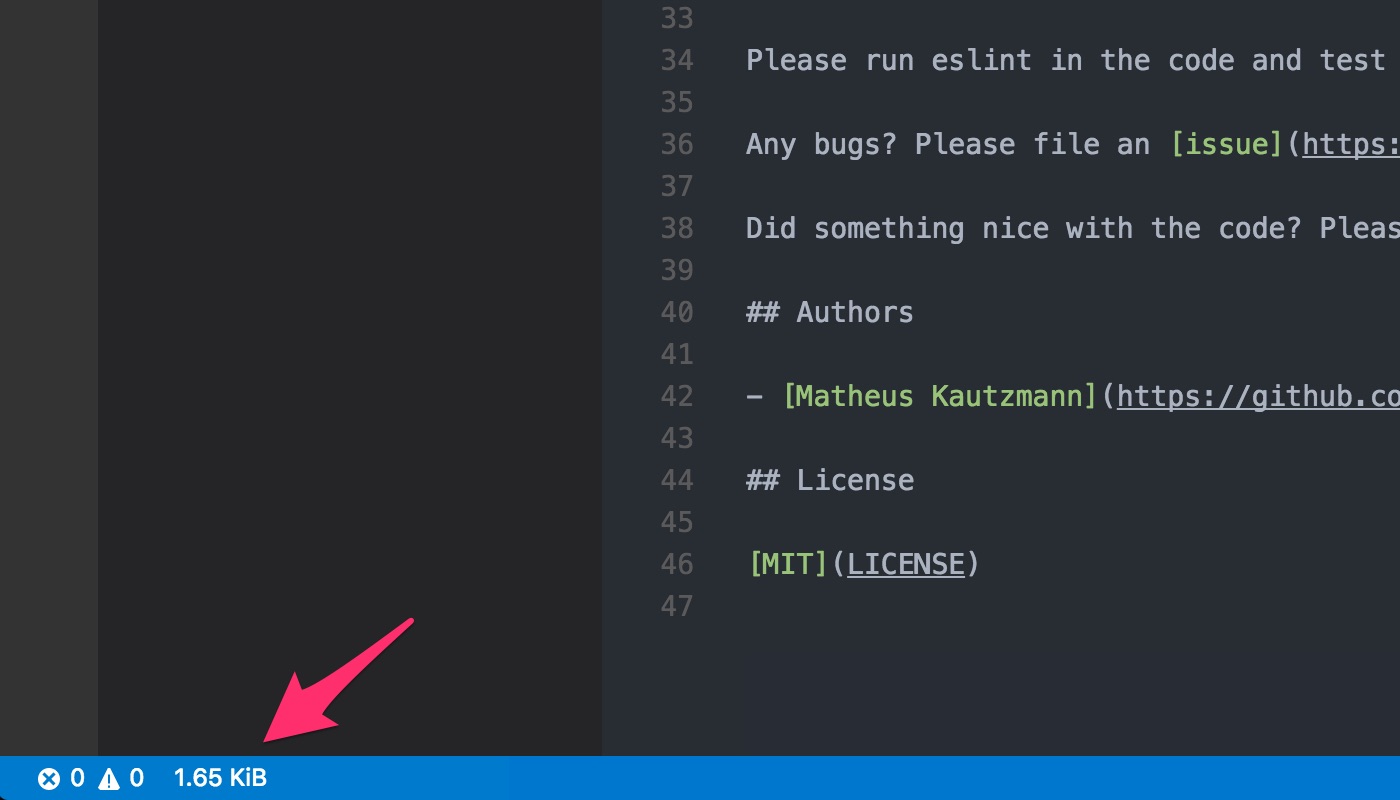Click the 1.65 KiB file size indicator
Screen dimensions: 1400x800
pos(220,777)
